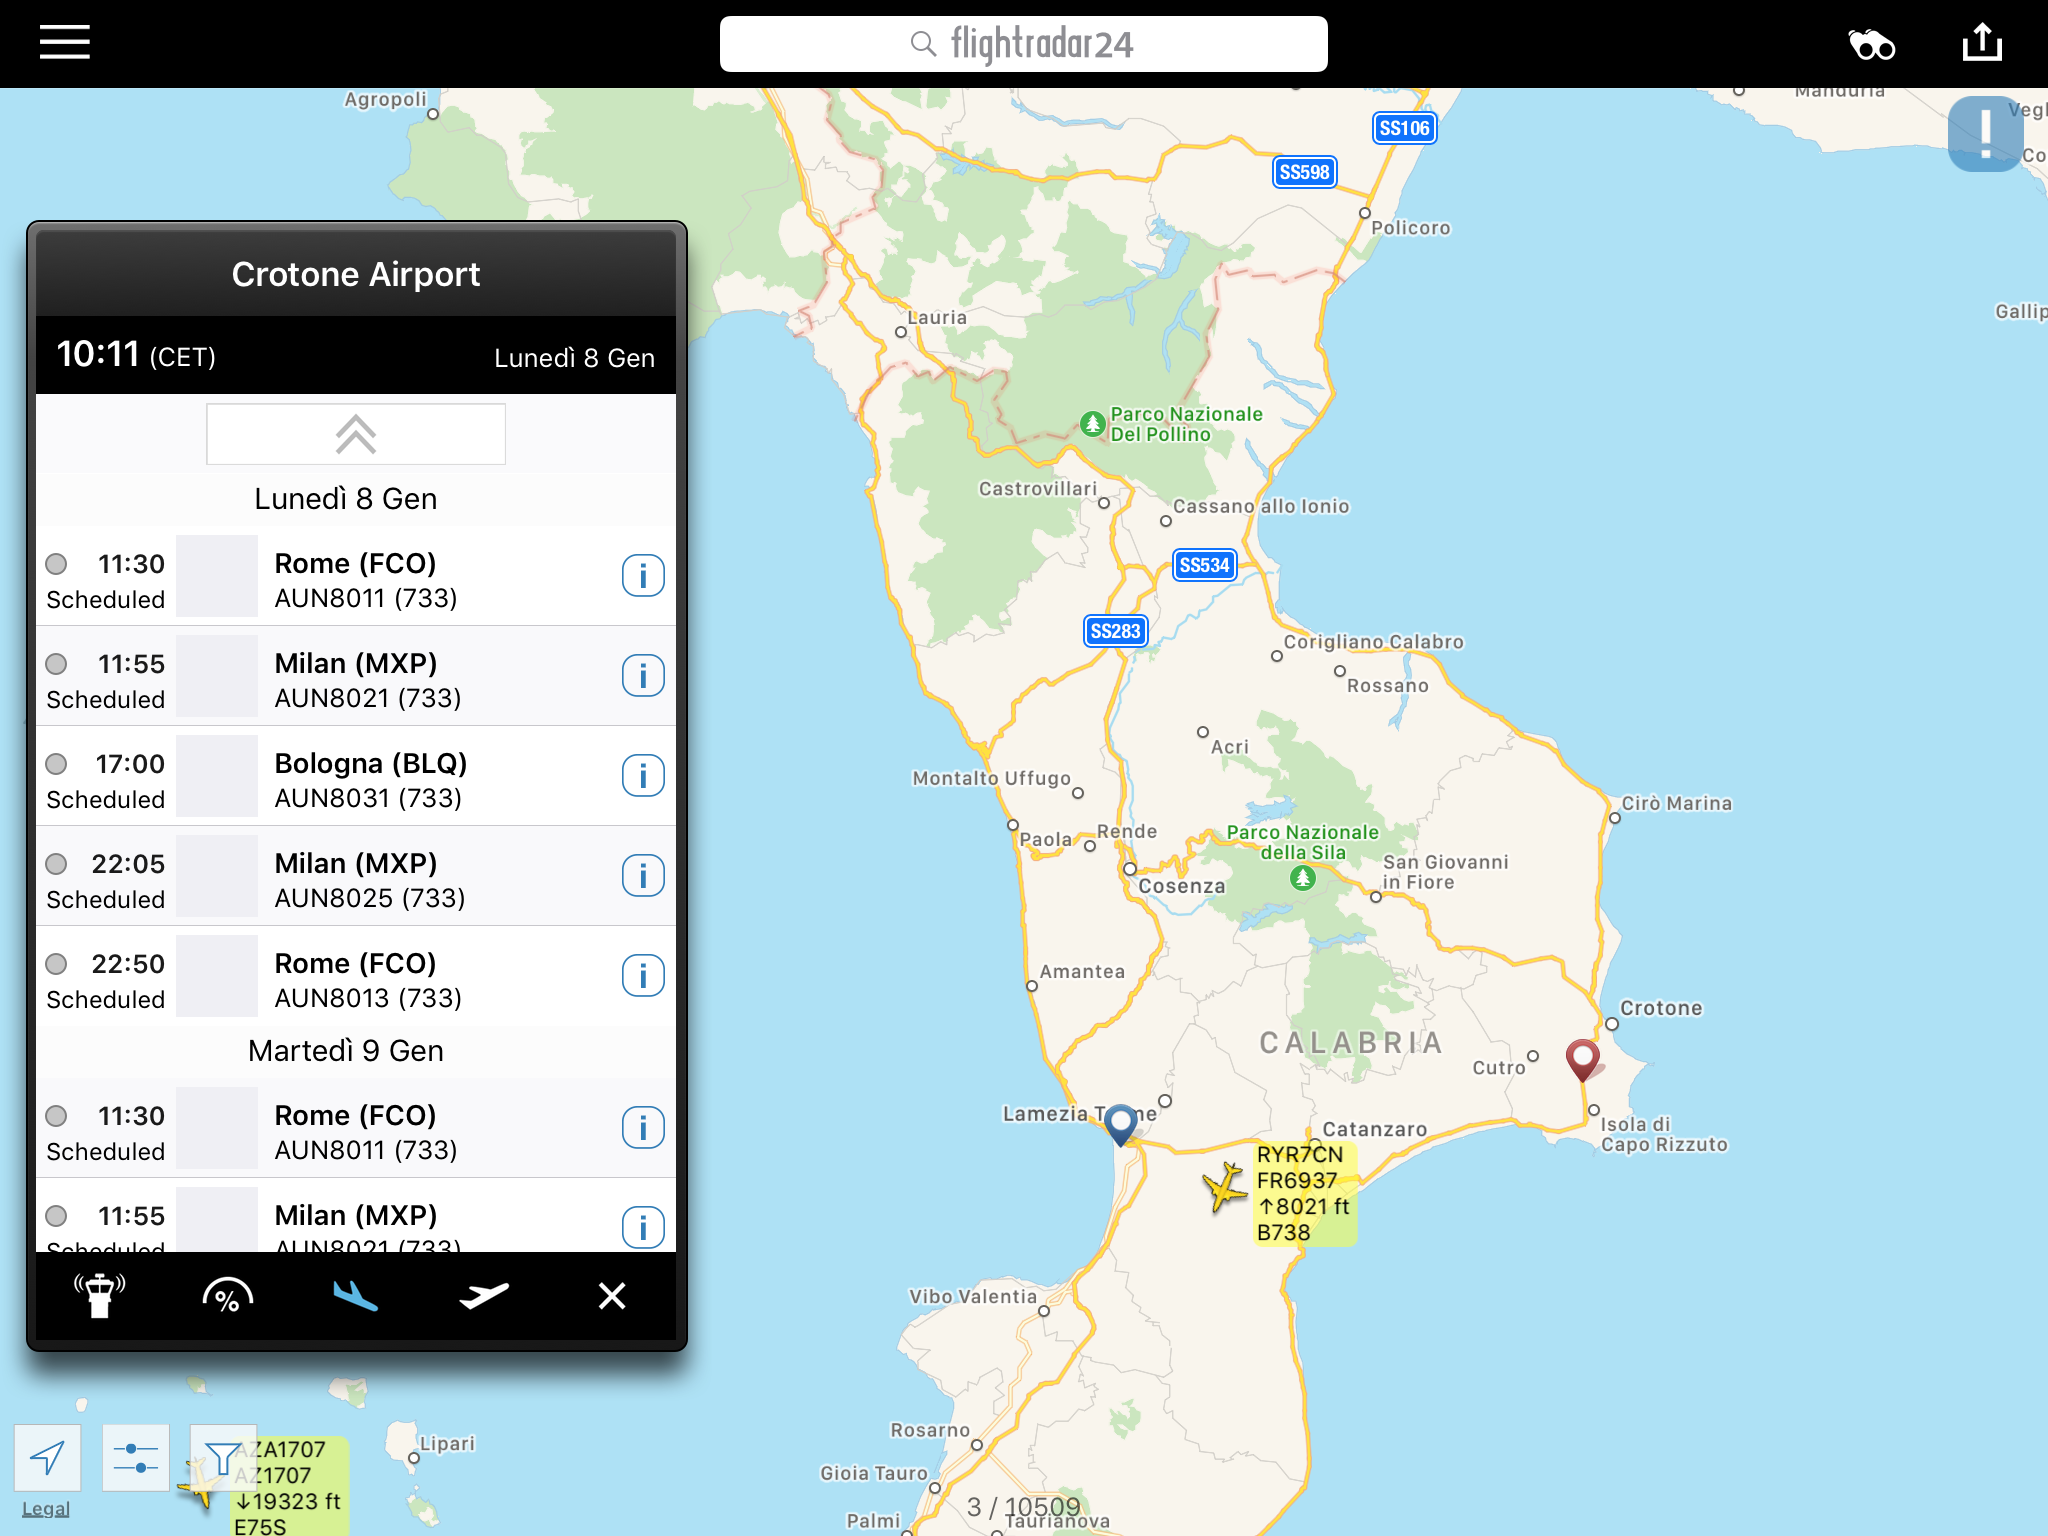Click the flightradar24 search field
The width and height of the screenshot is (2048, 1536).
[1023, 44]
